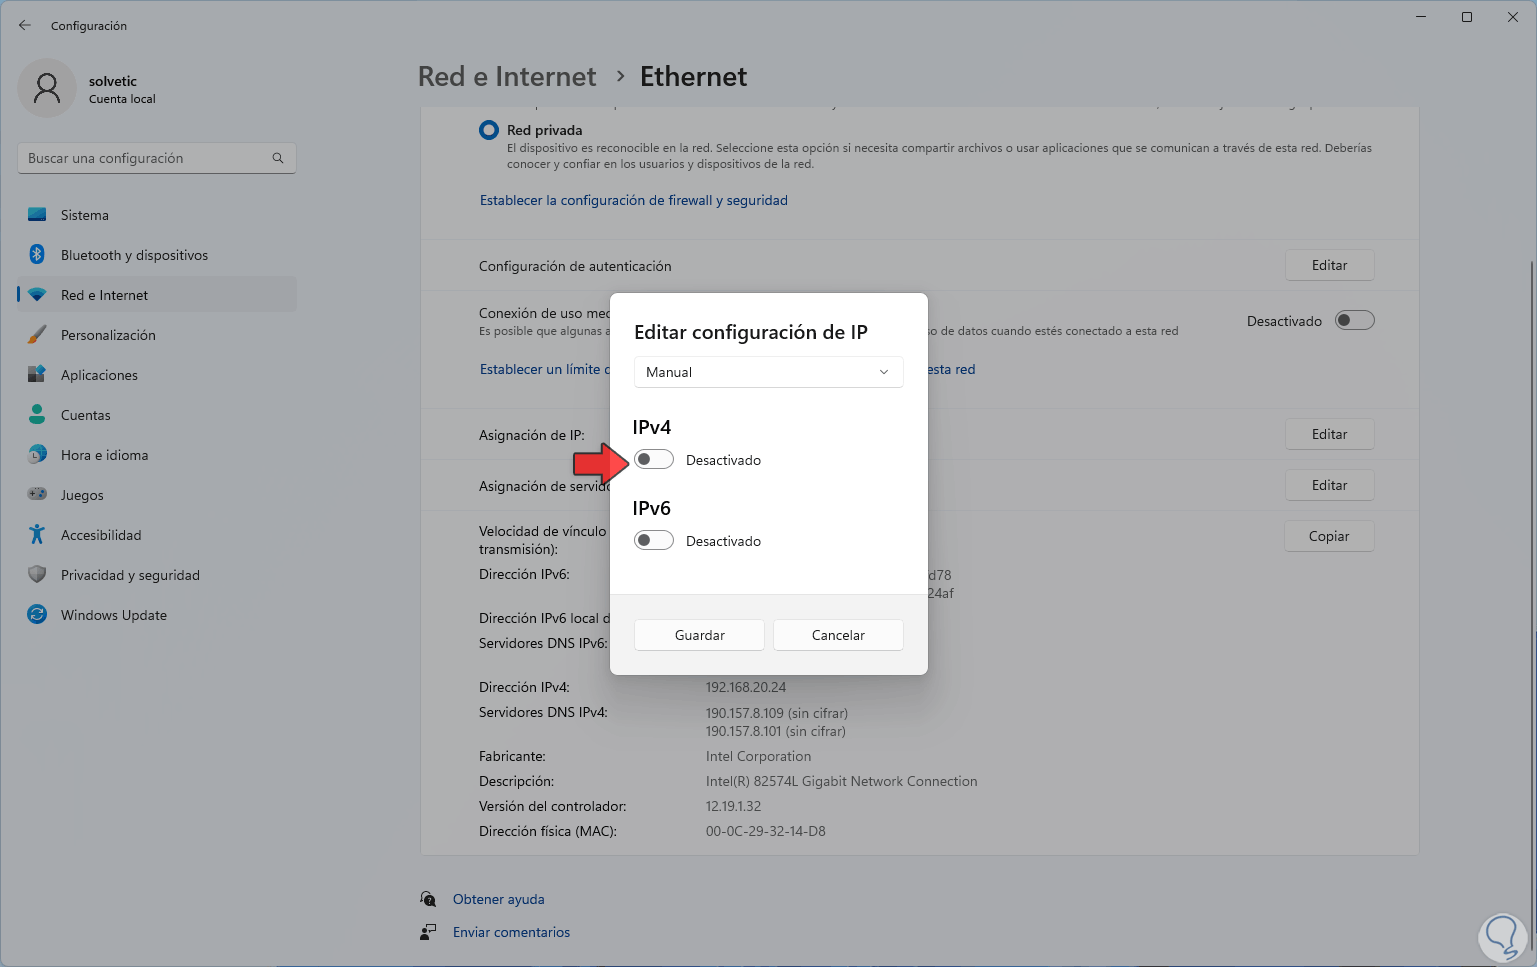Select the Red privada radio button

pyautogui.click(x=489, y=130)
